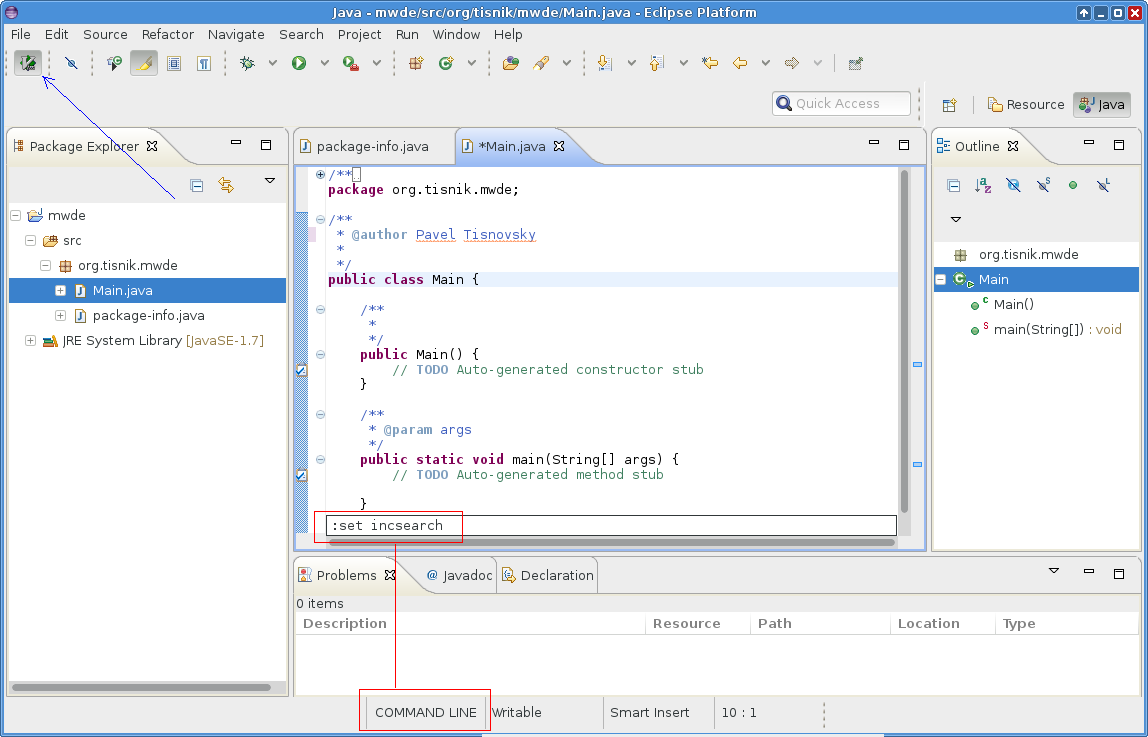Click the Description column header
Image resolution: width=1148 pixels, height=737 pixels.
point(469,624)
